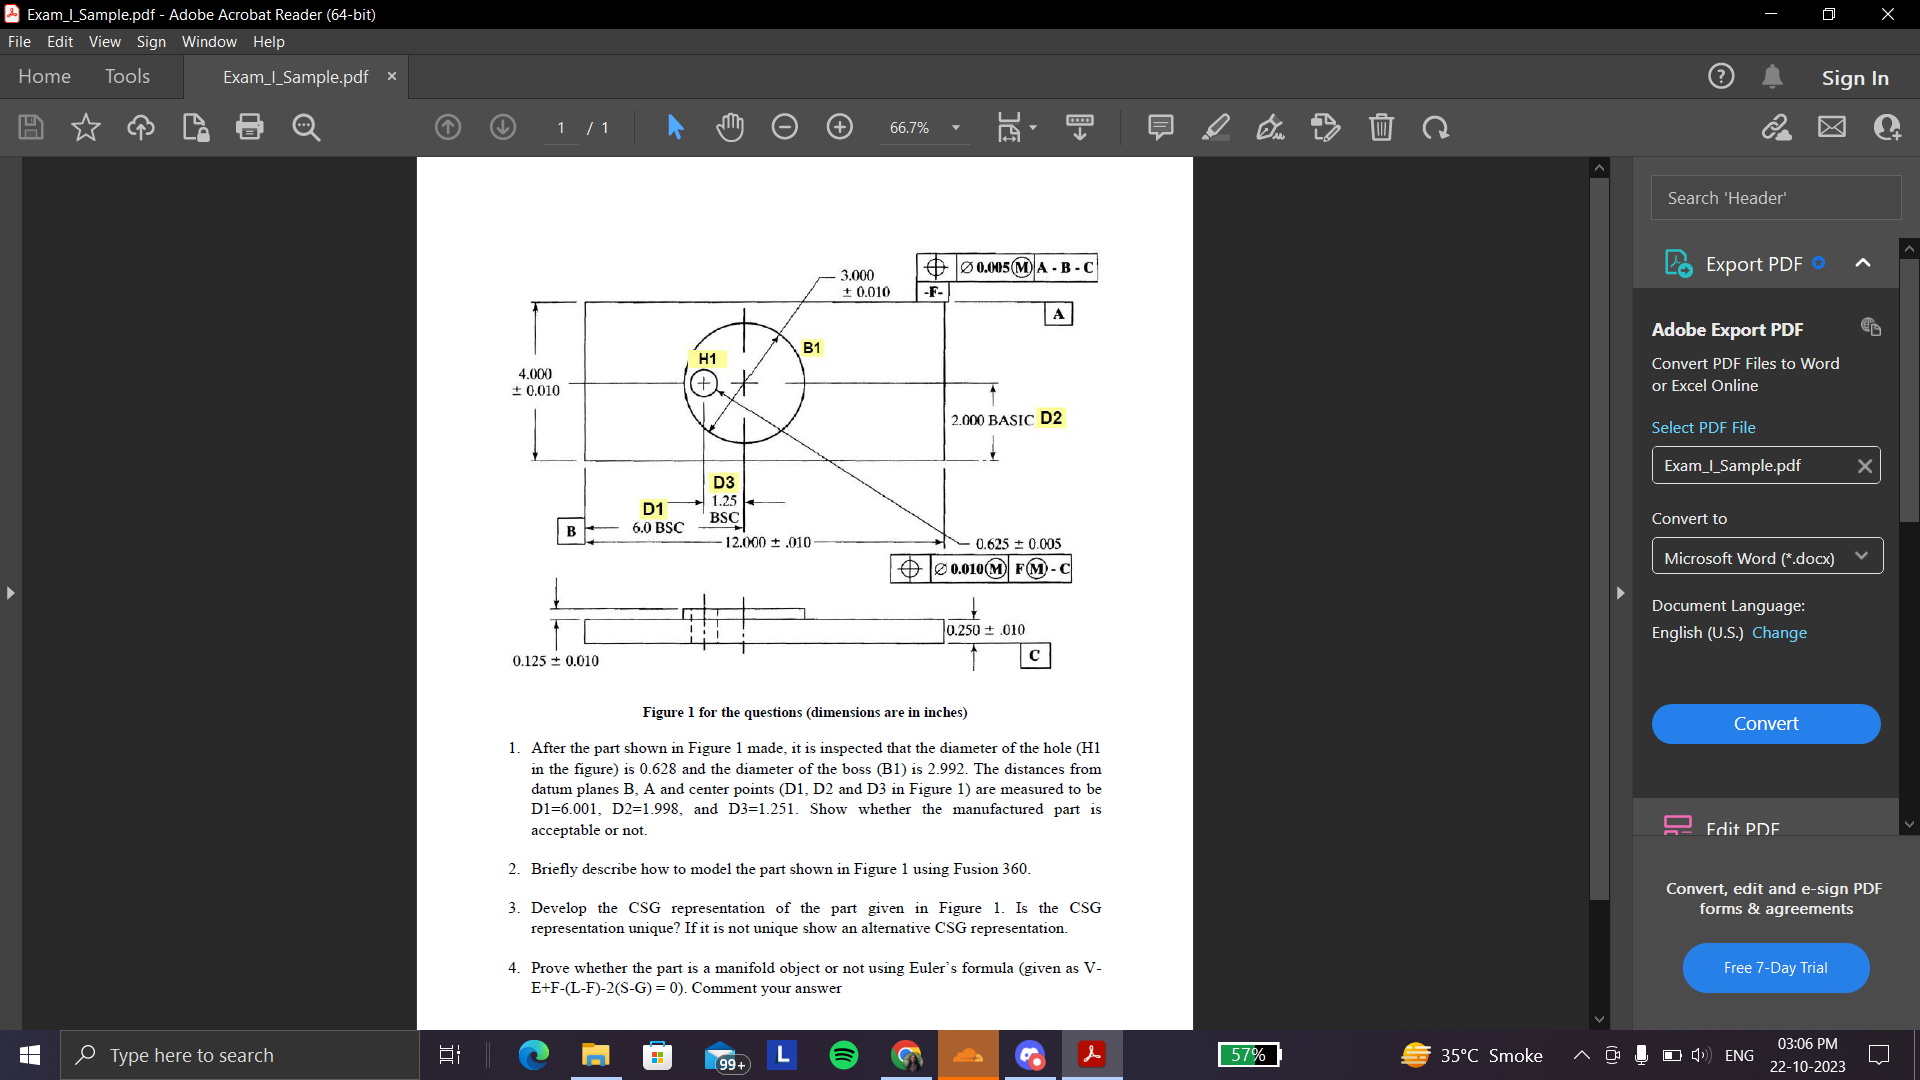The image size is (1920, 1080).
Task: Click the Search 'Header' tools field
Action: coord(1775,198)
